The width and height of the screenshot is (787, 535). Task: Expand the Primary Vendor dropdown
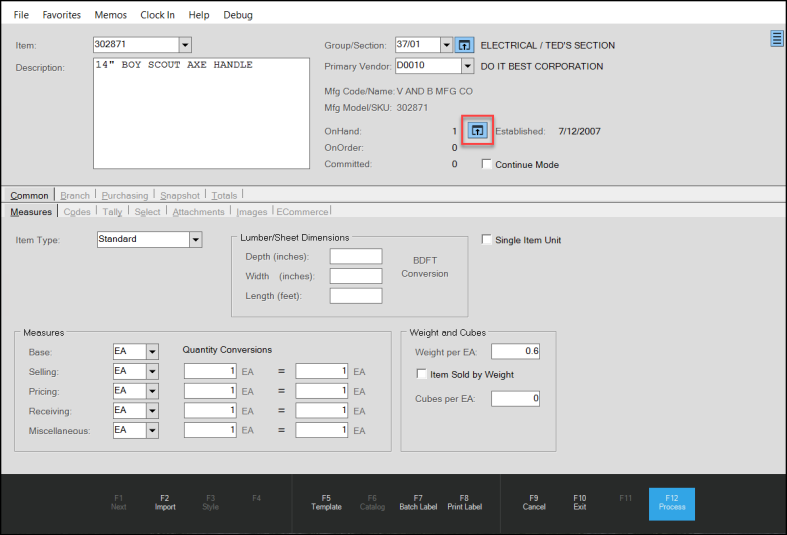click(x=467, y=66)
